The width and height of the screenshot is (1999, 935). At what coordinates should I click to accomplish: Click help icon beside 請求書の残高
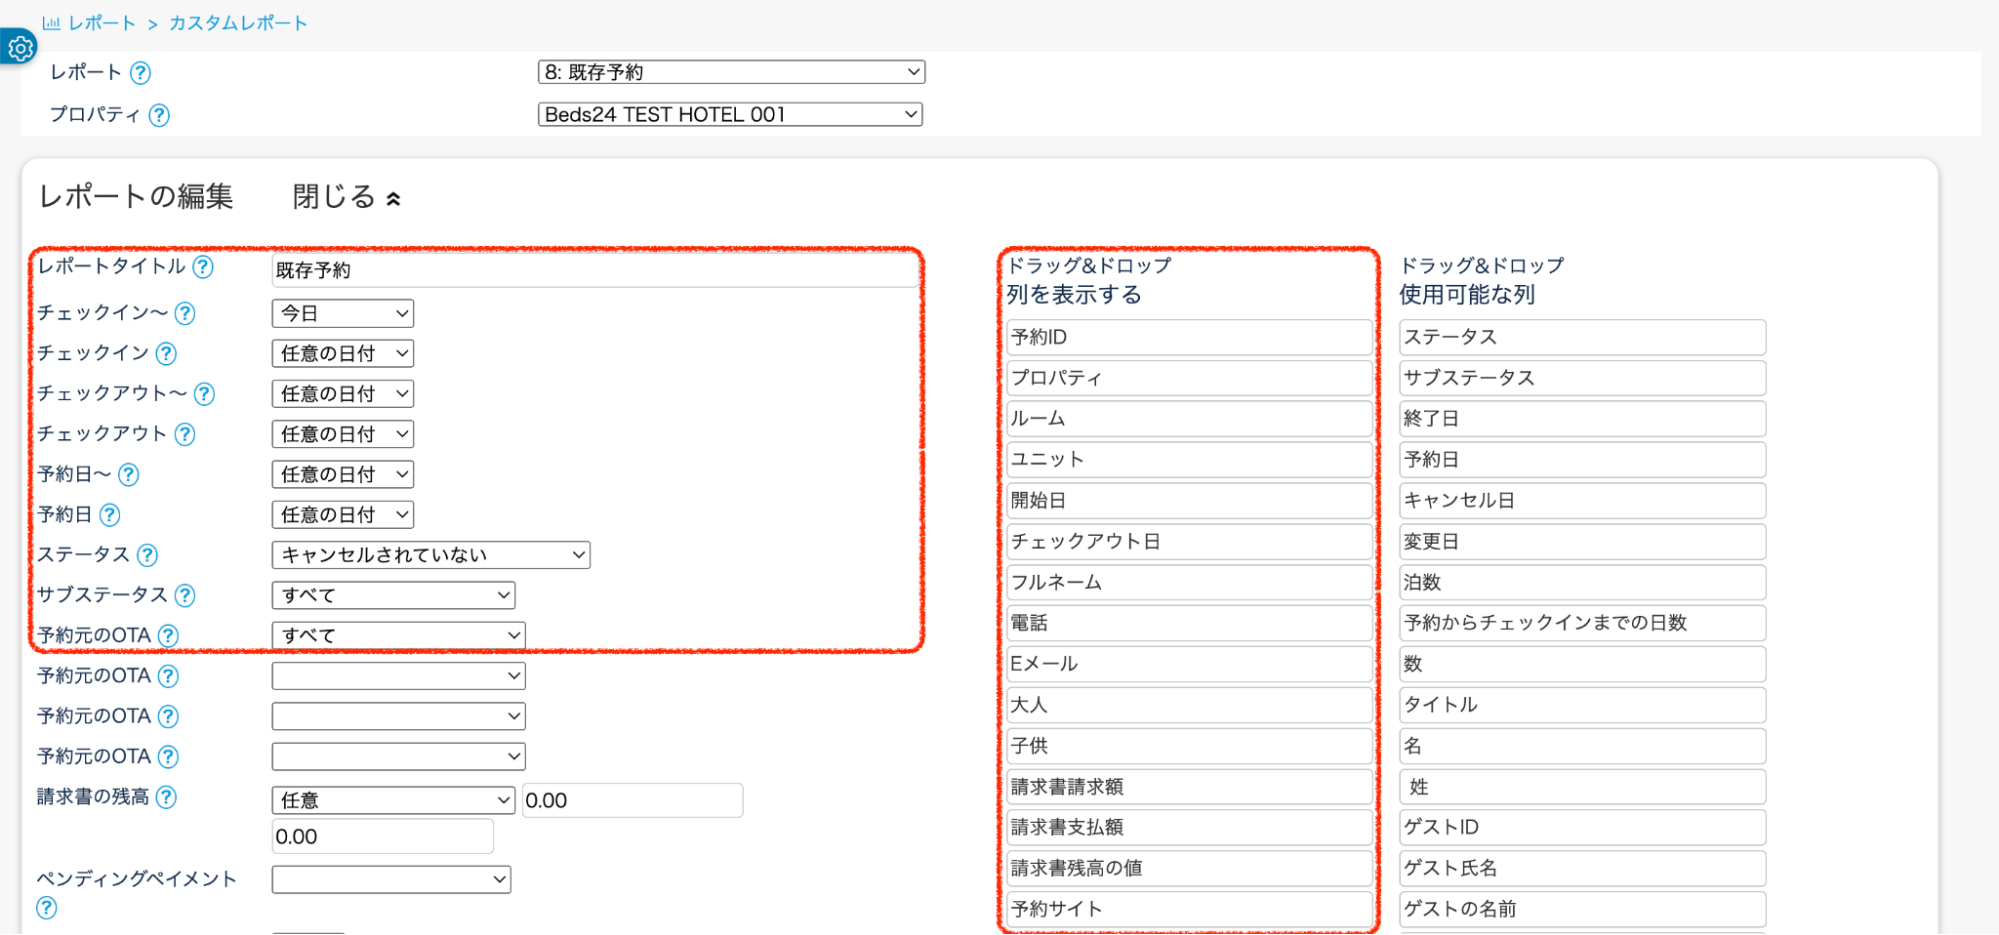[x=167, y=797]
